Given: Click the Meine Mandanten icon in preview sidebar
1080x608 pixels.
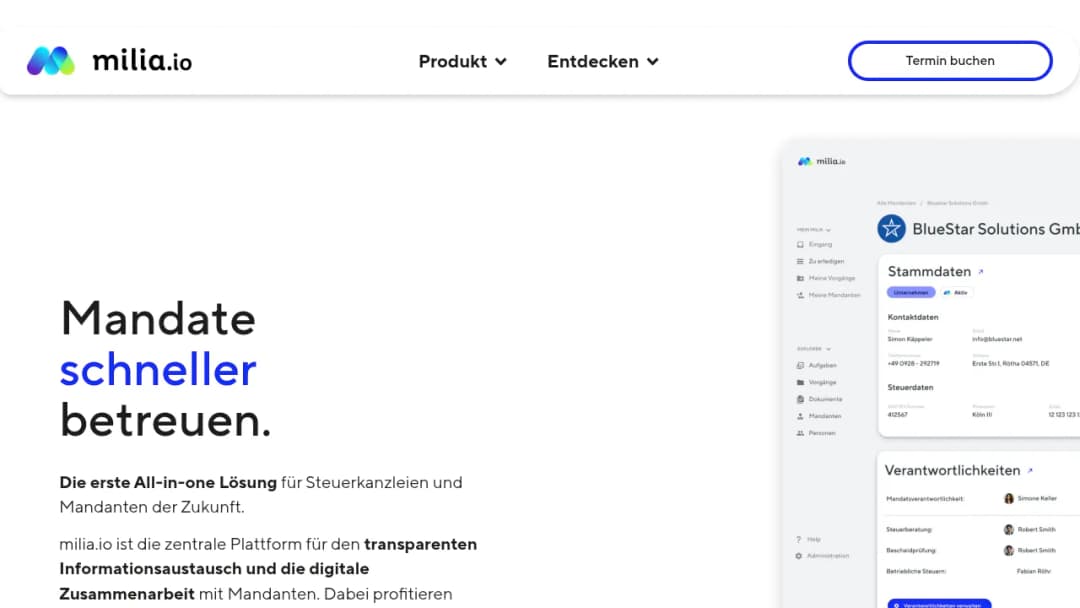Looking at the screenshot, I should [800, 295].
